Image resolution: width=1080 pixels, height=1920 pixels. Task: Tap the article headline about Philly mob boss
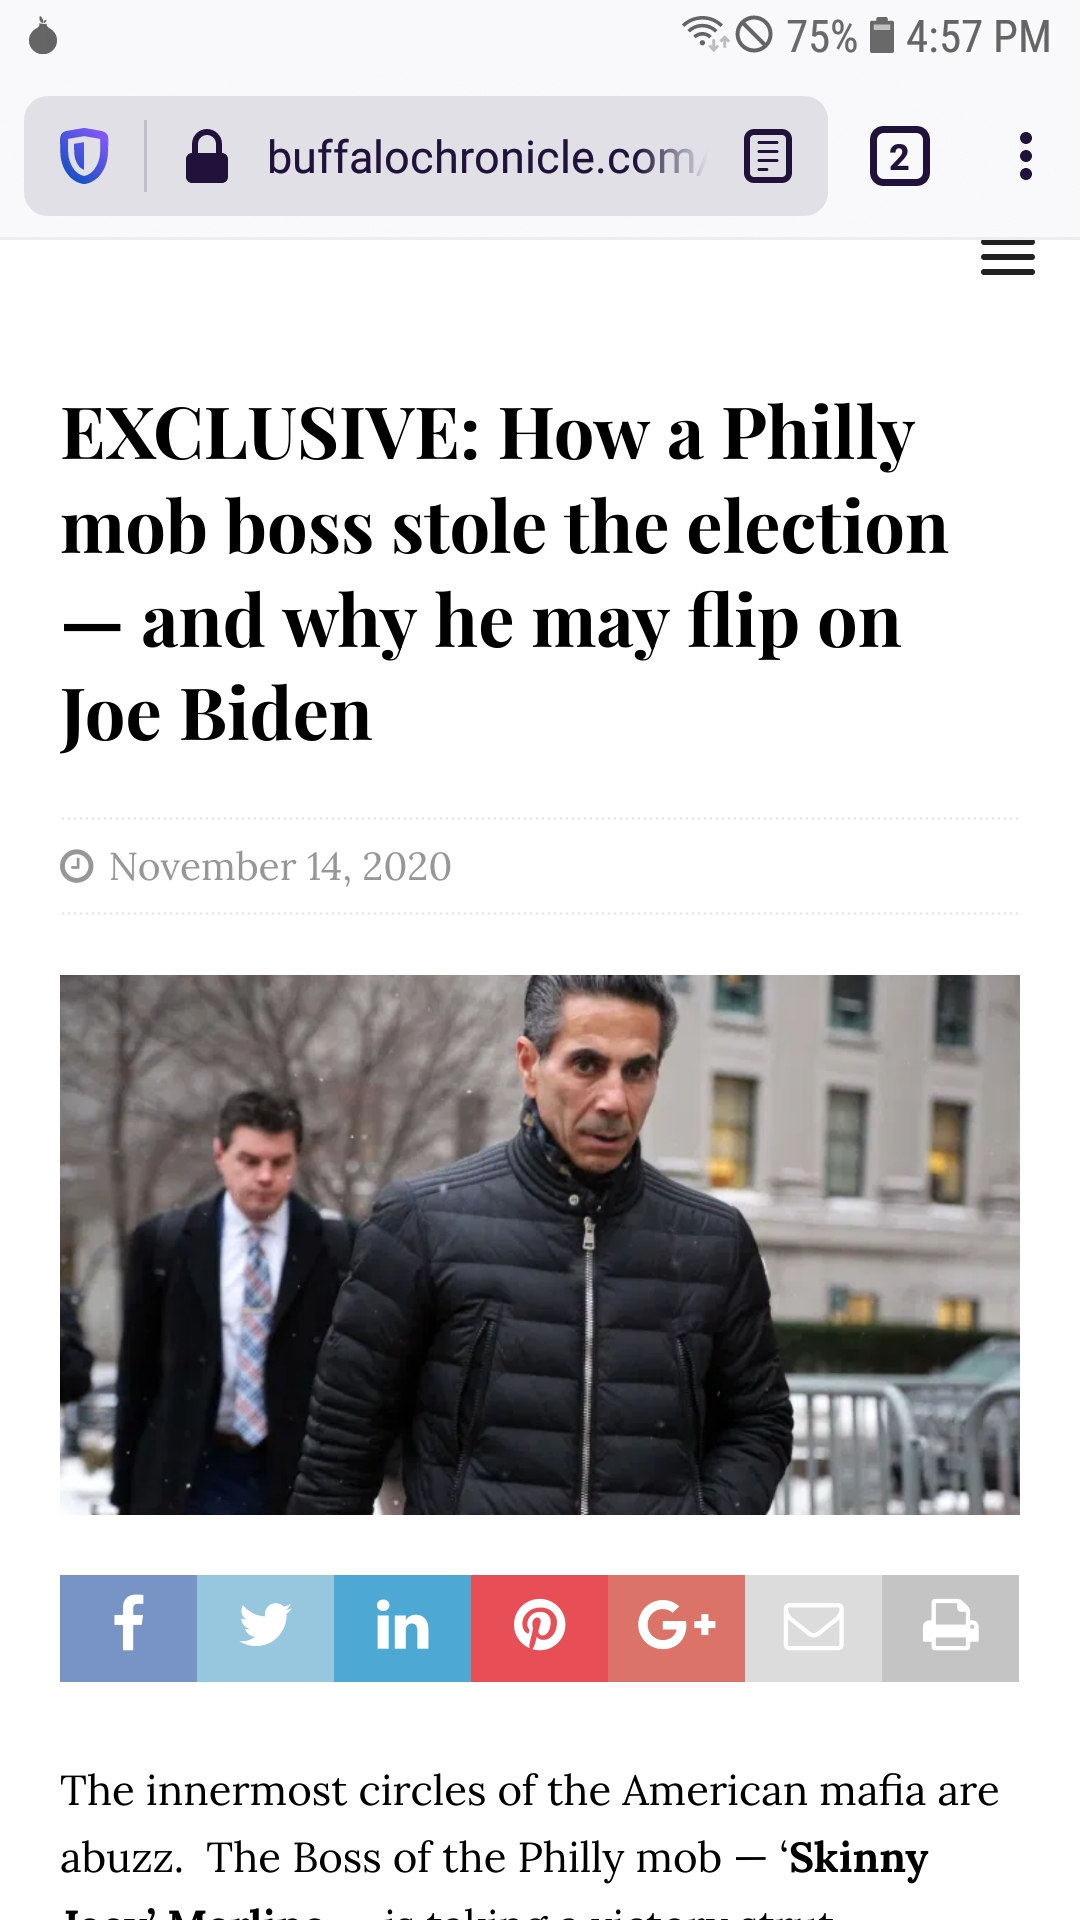(505, 574)
